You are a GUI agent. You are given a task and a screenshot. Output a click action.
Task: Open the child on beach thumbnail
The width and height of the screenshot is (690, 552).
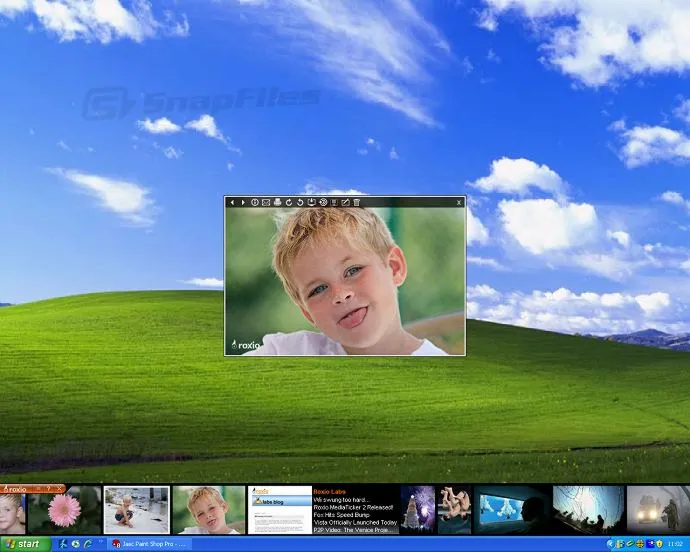coord(137,510)
